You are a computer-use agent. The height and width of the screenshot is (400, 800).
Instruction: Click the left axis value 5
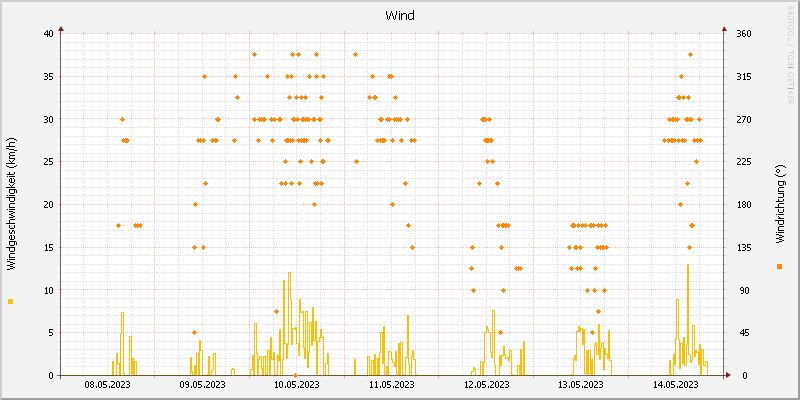click(x=51, y=333)
